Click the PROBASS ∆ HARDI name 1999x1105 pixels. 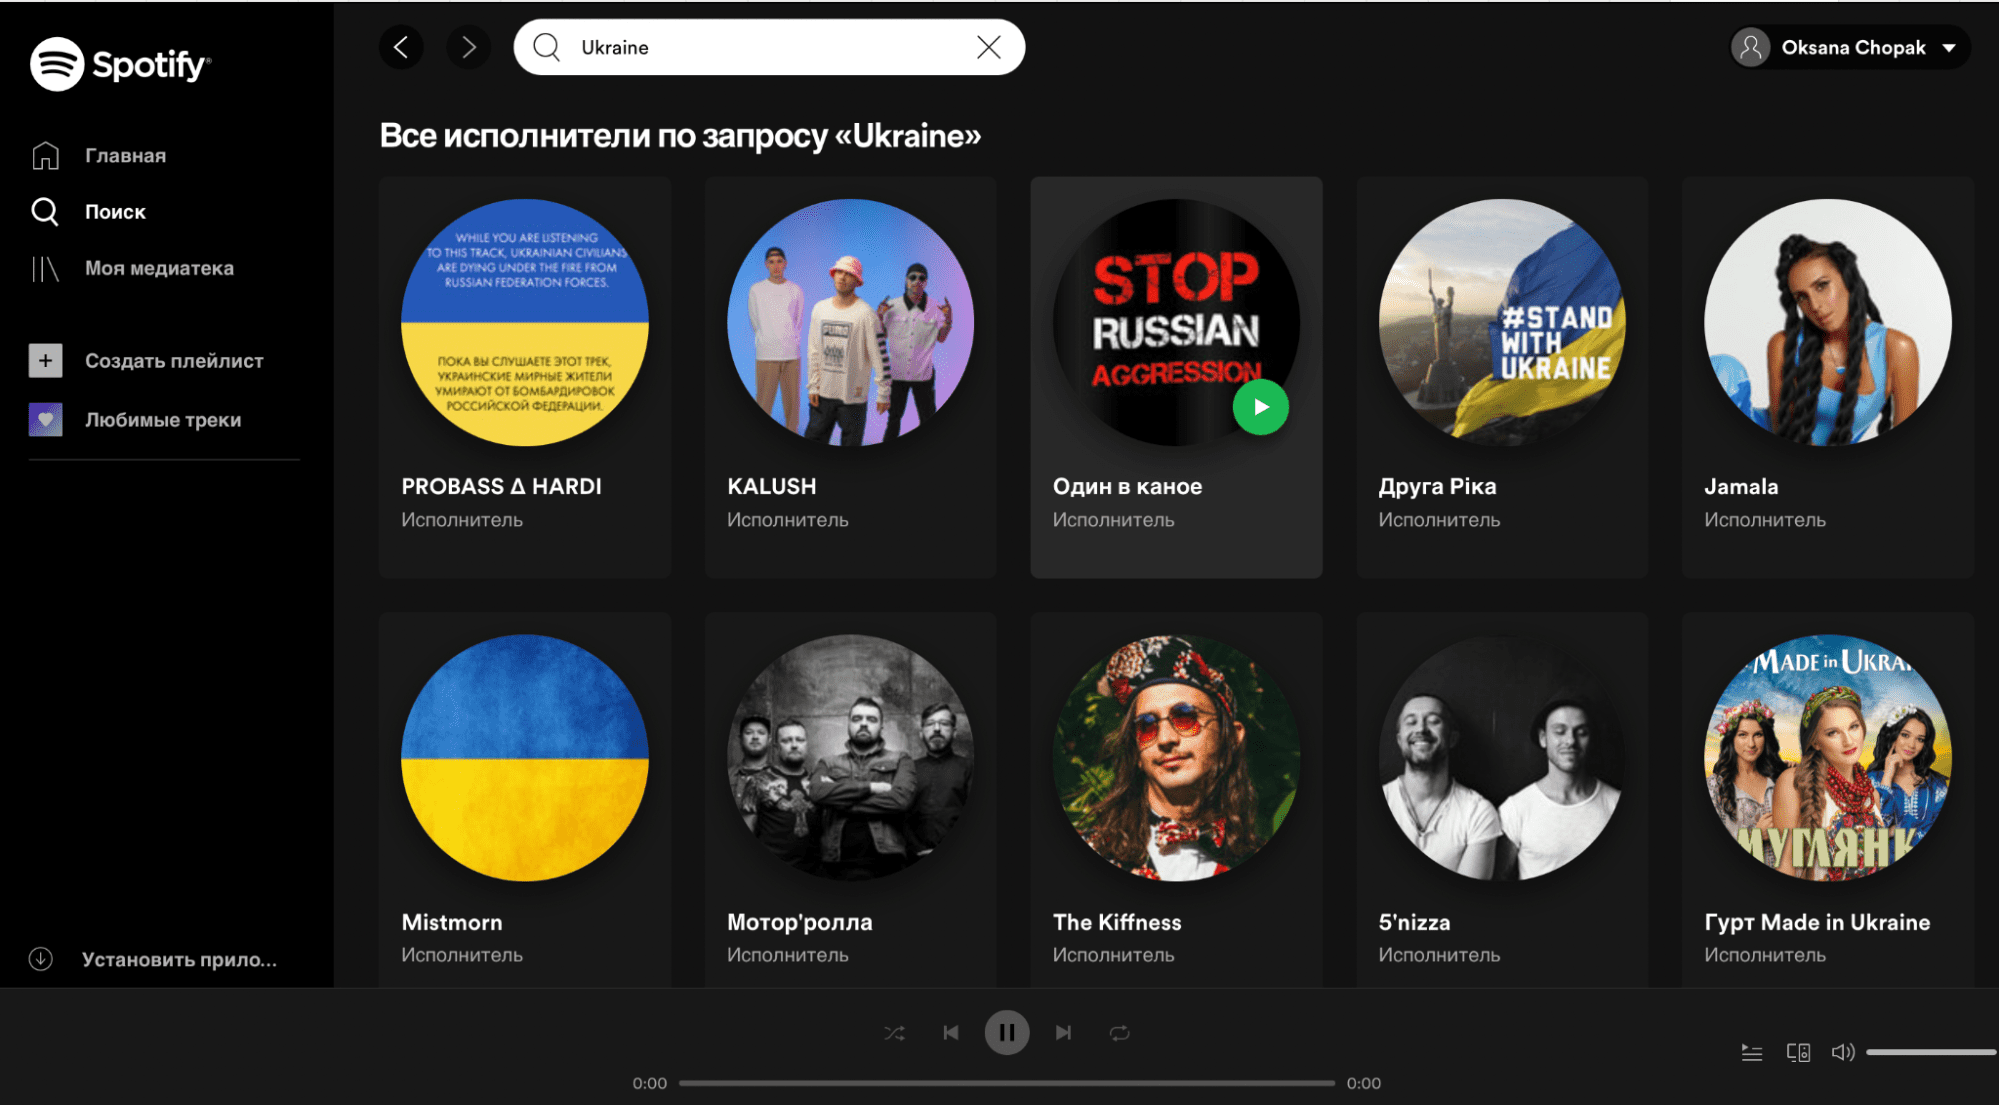[501, 487]
